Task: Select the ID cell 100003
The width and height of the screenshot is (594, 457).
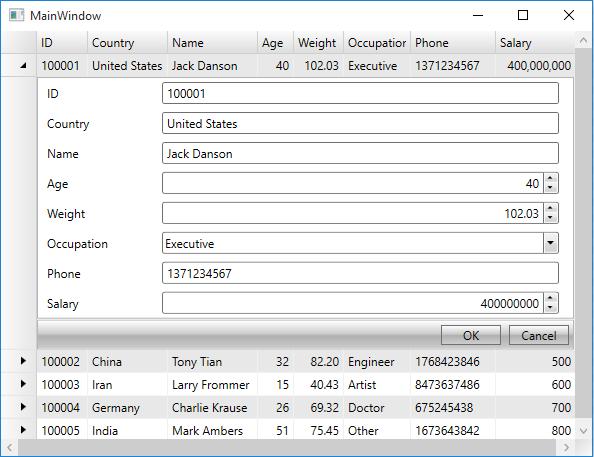Action: coord(62,385)
